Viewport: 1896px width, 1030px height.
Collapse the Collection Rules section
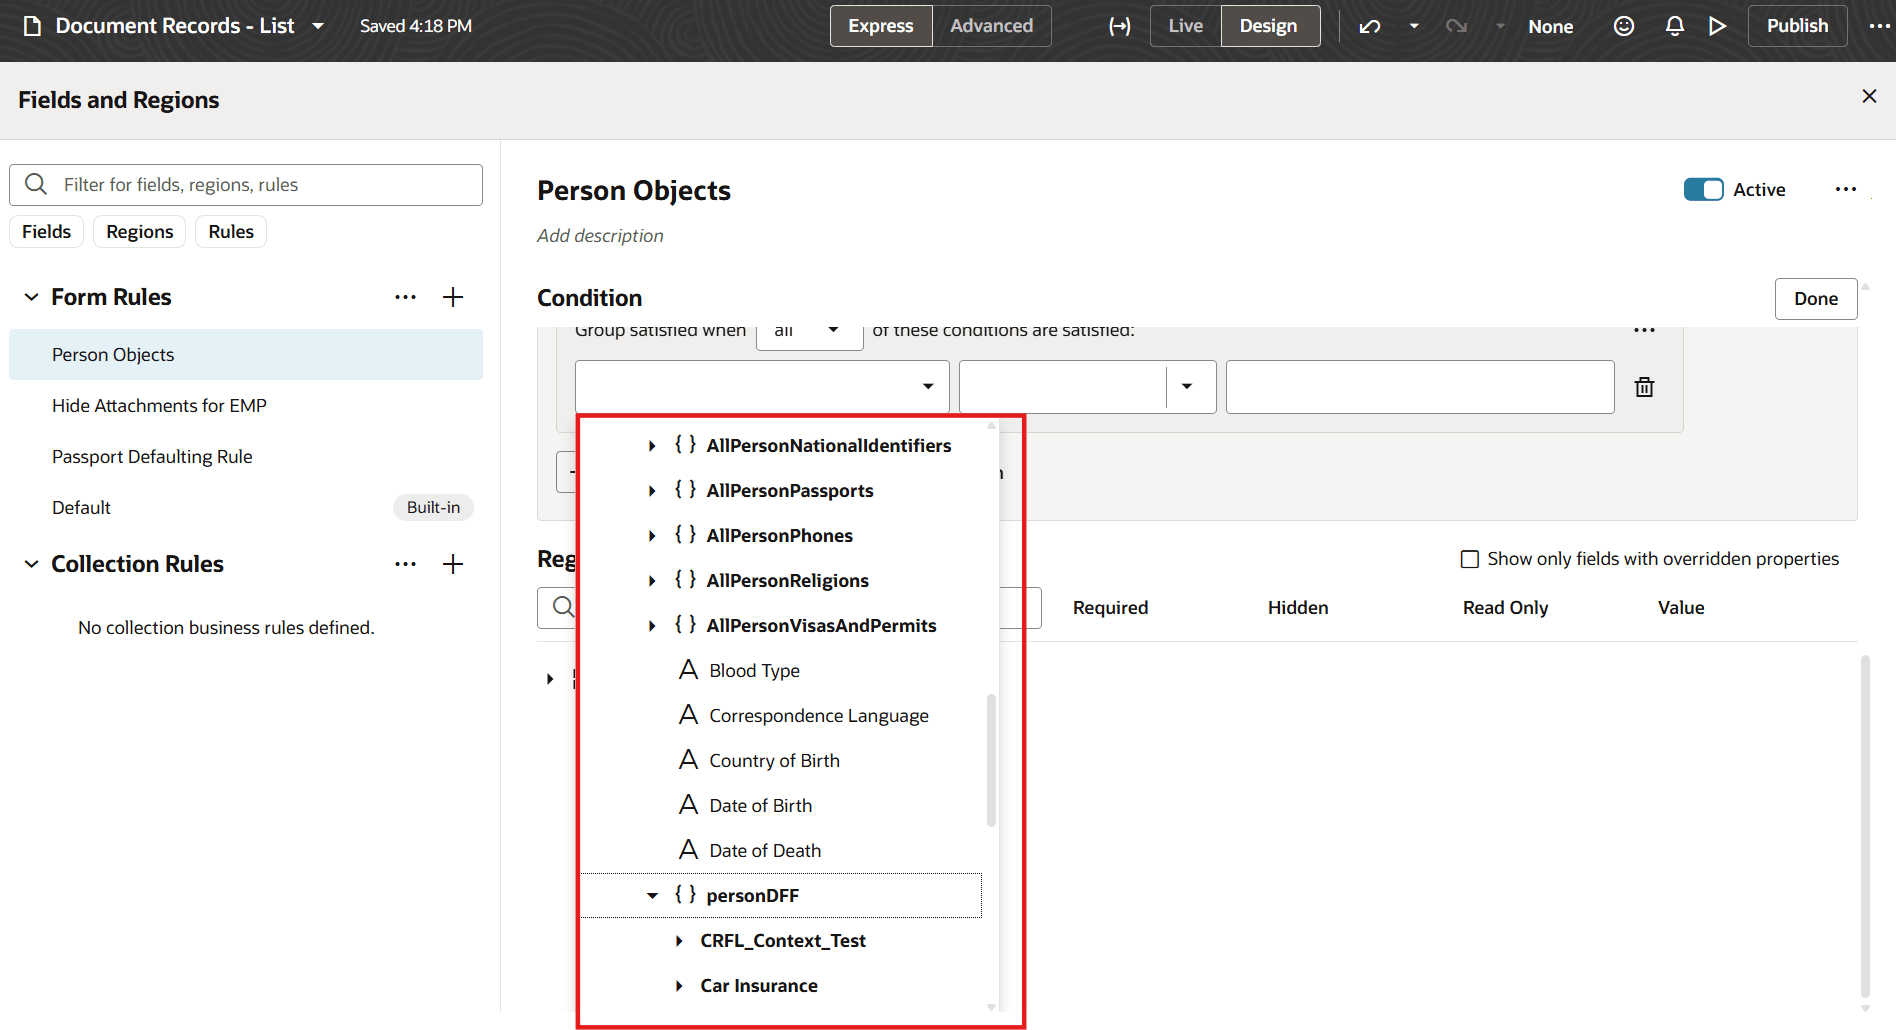31,564
